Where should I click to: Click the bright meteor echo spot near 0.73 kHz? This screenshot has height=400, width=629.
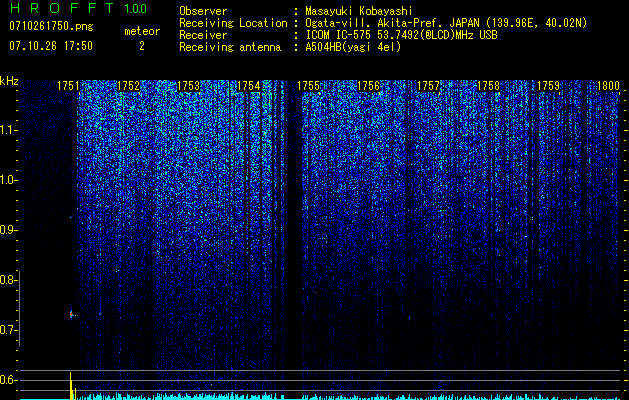(71, 315)
